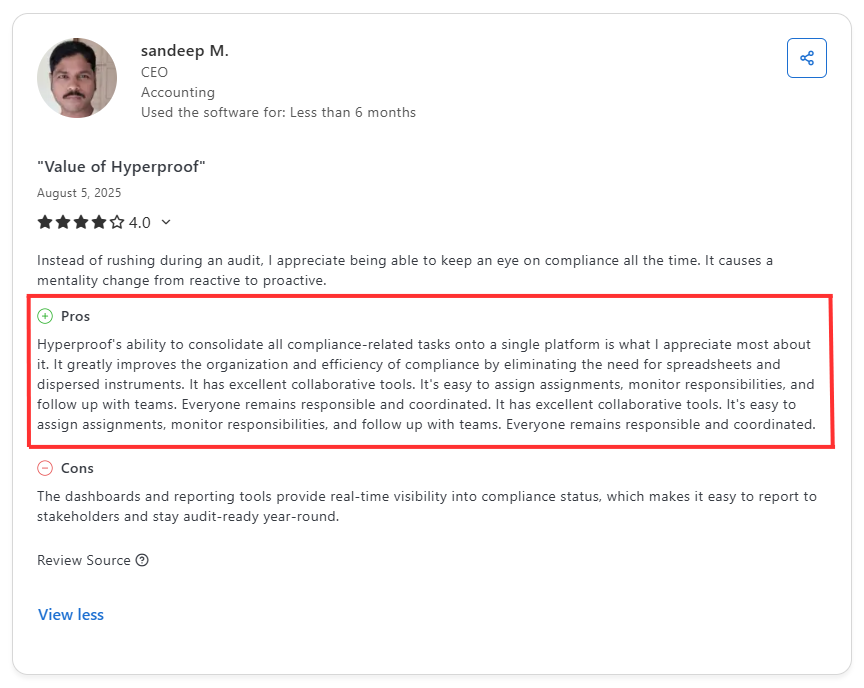This screenshot has height=688, width=864.
Task: Select the Pros paragraph text
Action: [x=430, y=384]
